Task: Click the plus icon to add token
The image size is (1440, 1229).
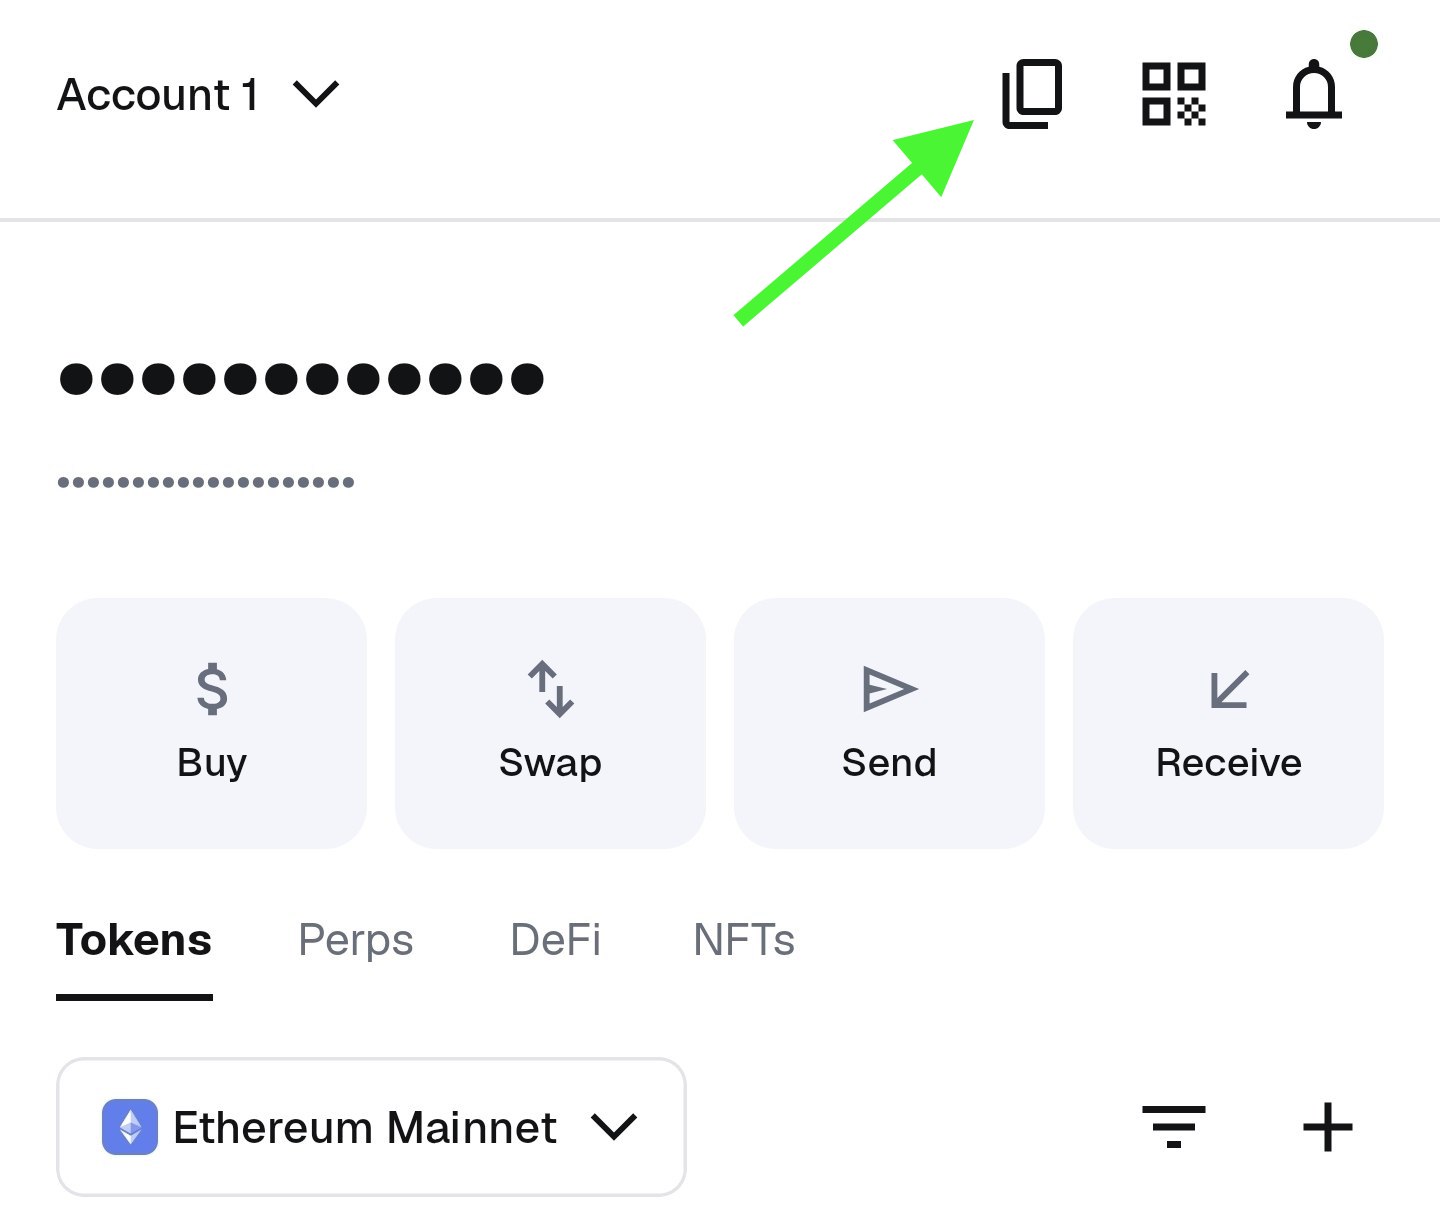Action: pos(1327,1127)
